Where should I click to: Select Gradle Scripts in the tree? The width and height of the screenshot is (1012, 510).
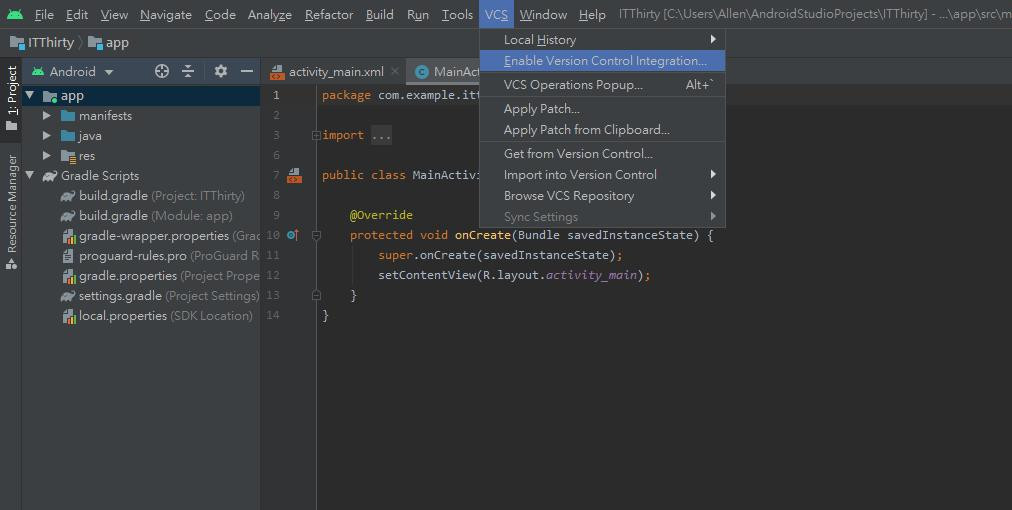(99, 176)
